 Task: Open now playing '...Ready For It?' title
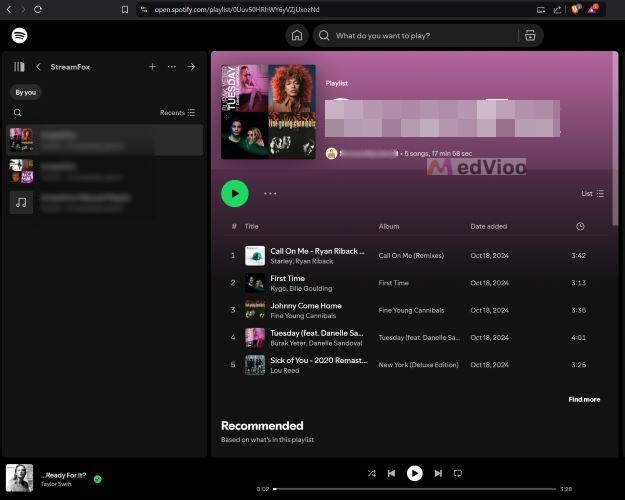click(x=64, y=475)
